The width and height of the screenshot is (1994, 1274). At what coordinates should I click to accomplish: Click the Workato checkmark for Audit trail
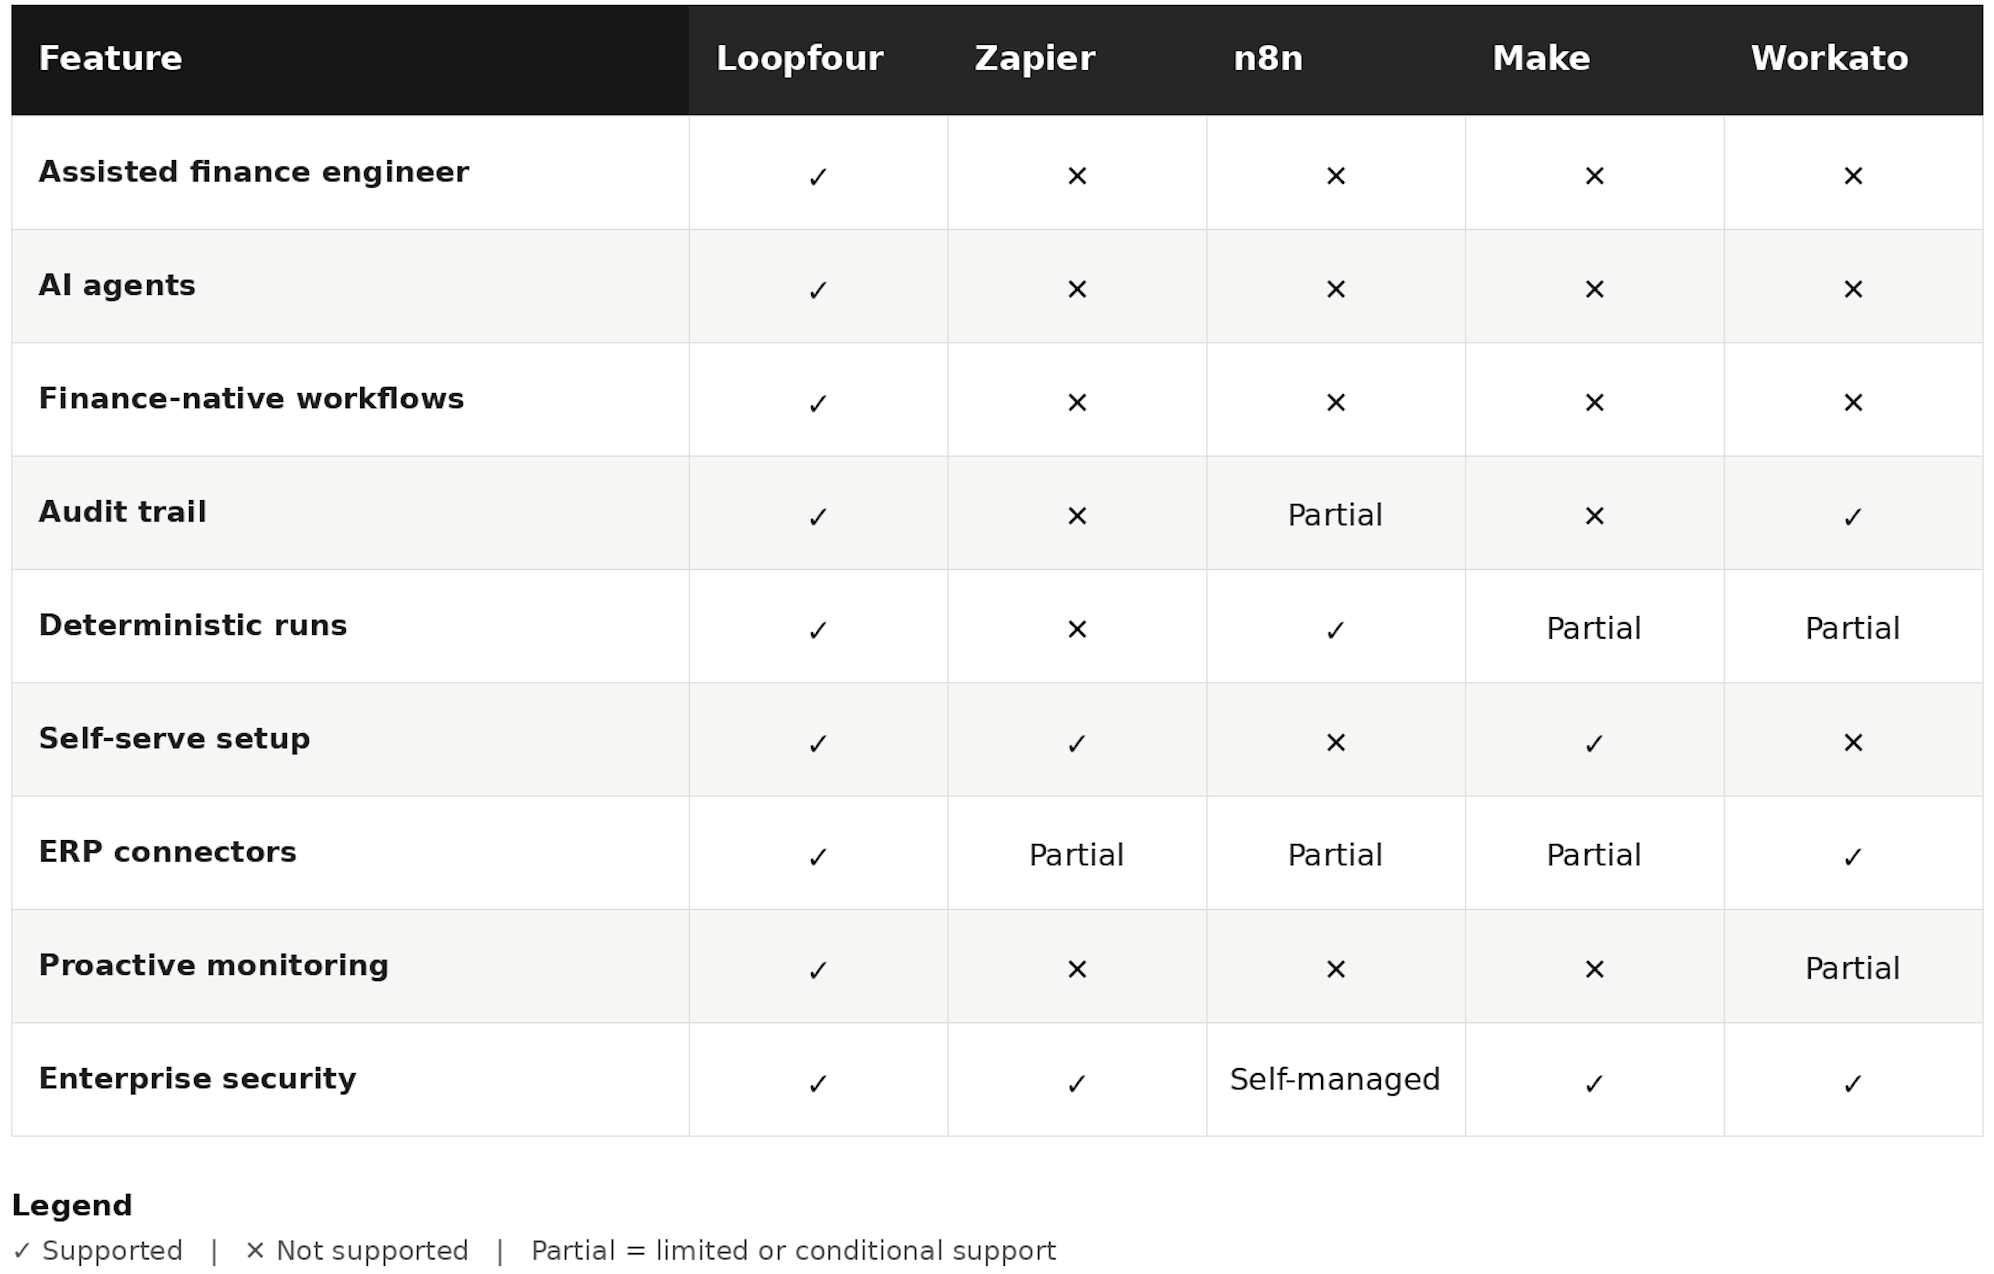point(1853,517)
